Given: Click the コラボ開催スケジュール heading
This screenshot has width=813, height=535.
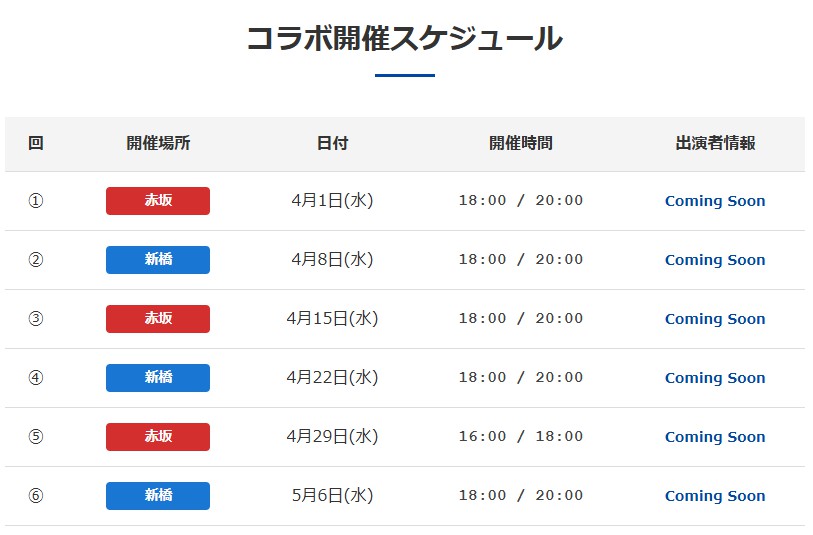Looking at the screenshot, I should [404, 39].
